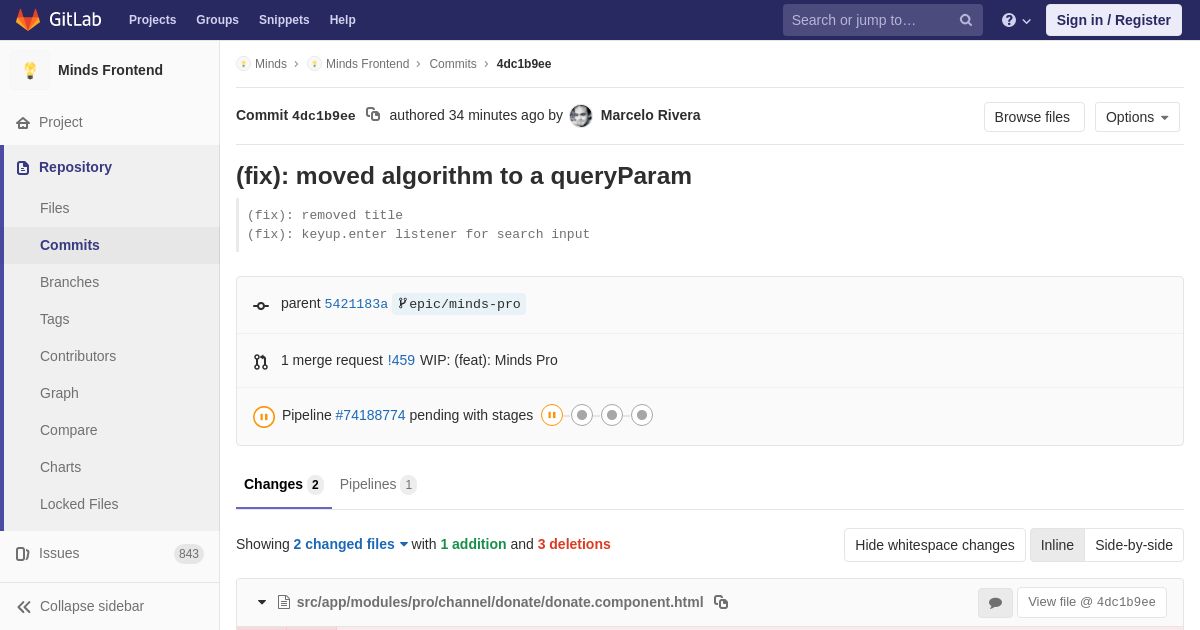
Task: Copy the commit SHA with clipboard icon
Action: click(x=373, y=115)
